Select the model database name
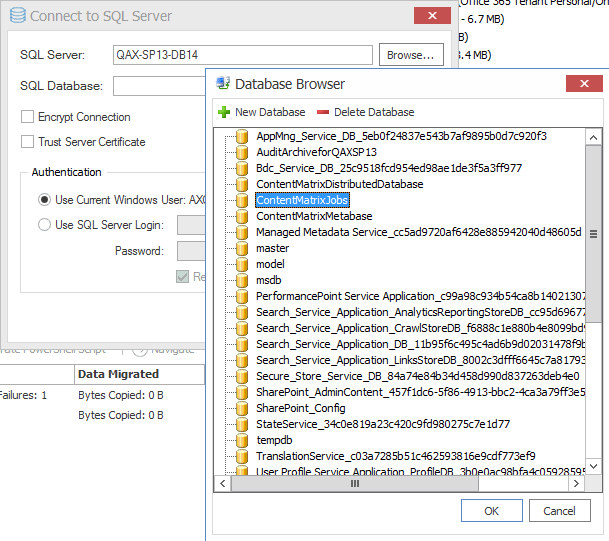The image size is (609, 541). (270, 264)
